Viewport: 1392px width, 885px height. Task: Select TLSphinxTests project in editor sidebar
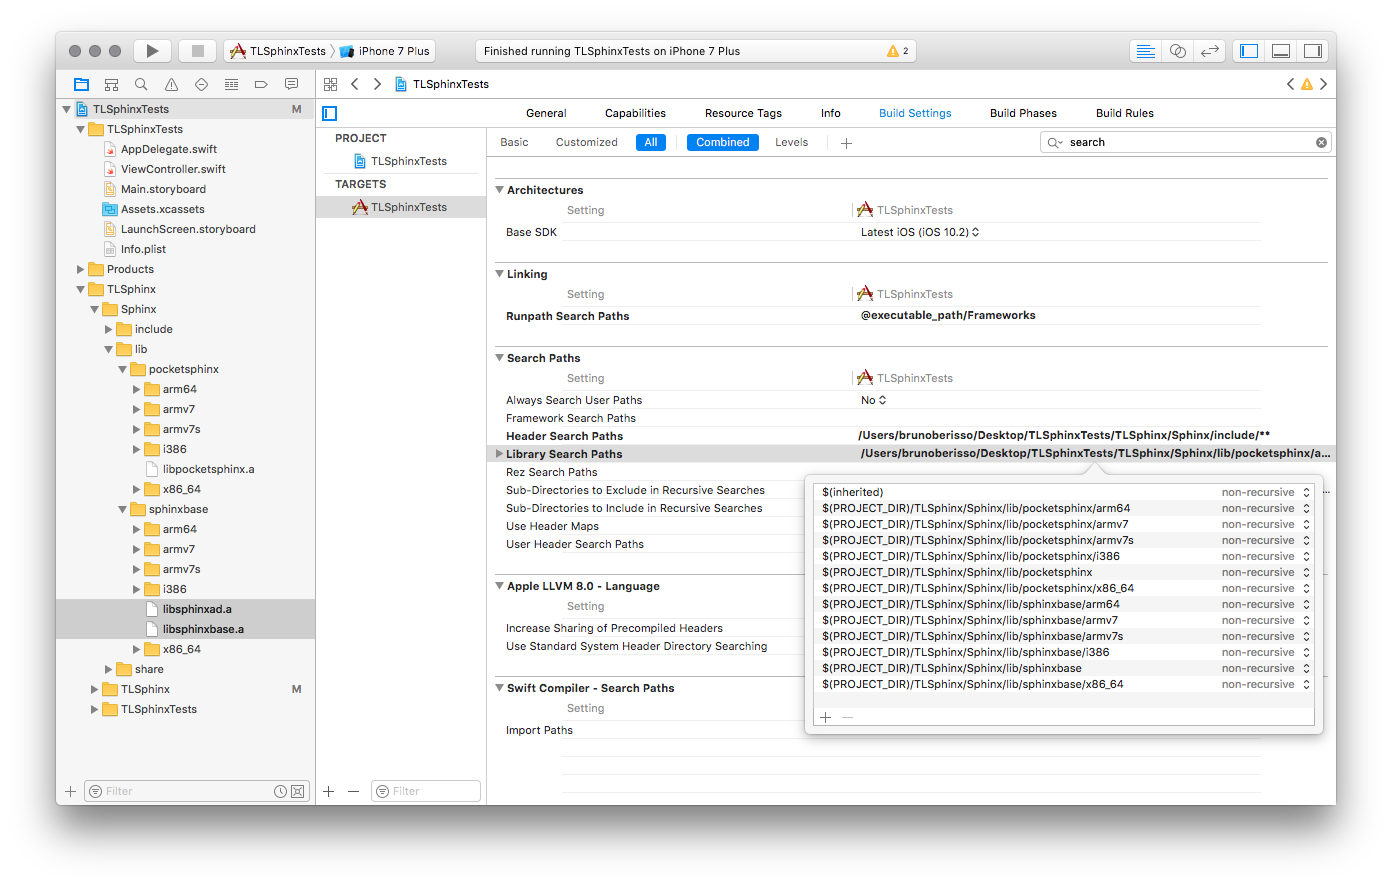point(408,161)
